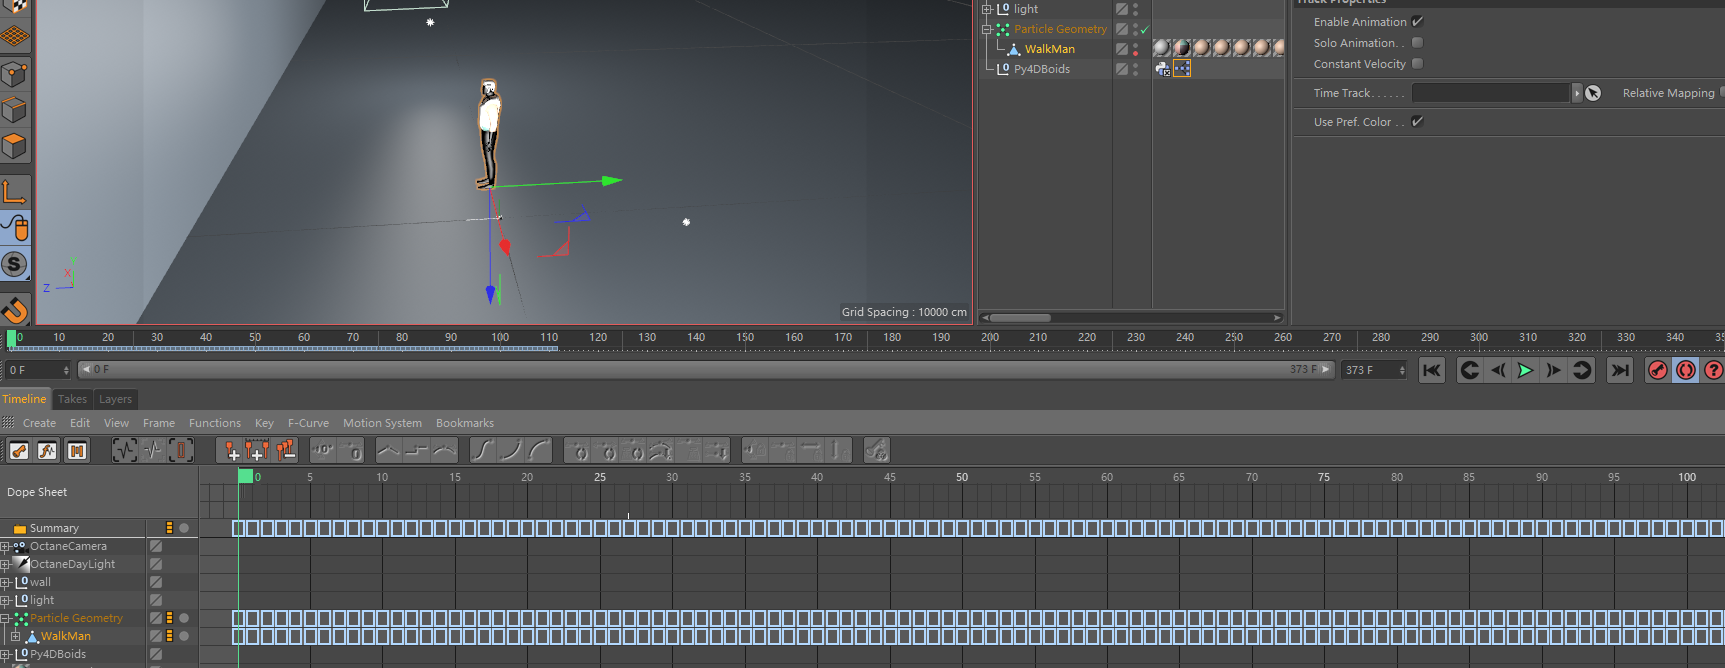1725x668 pixels.
Task: Open the Functions menu
Action: point(215,423)
